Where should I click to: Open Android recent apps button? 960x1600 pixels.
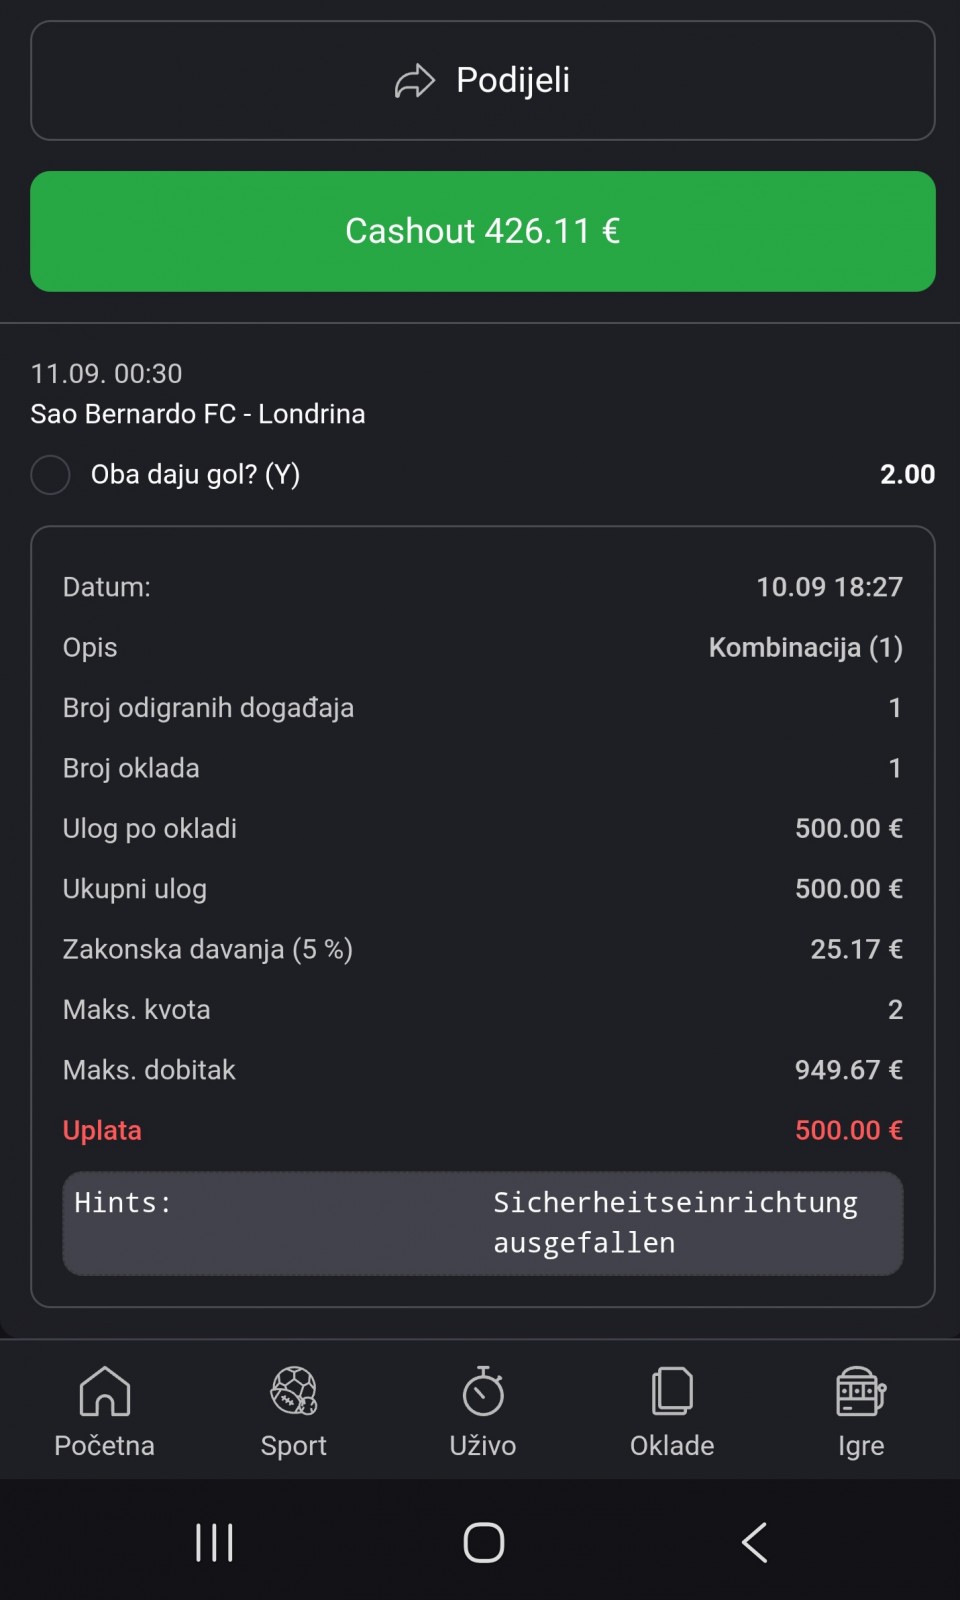point(214,1542)
